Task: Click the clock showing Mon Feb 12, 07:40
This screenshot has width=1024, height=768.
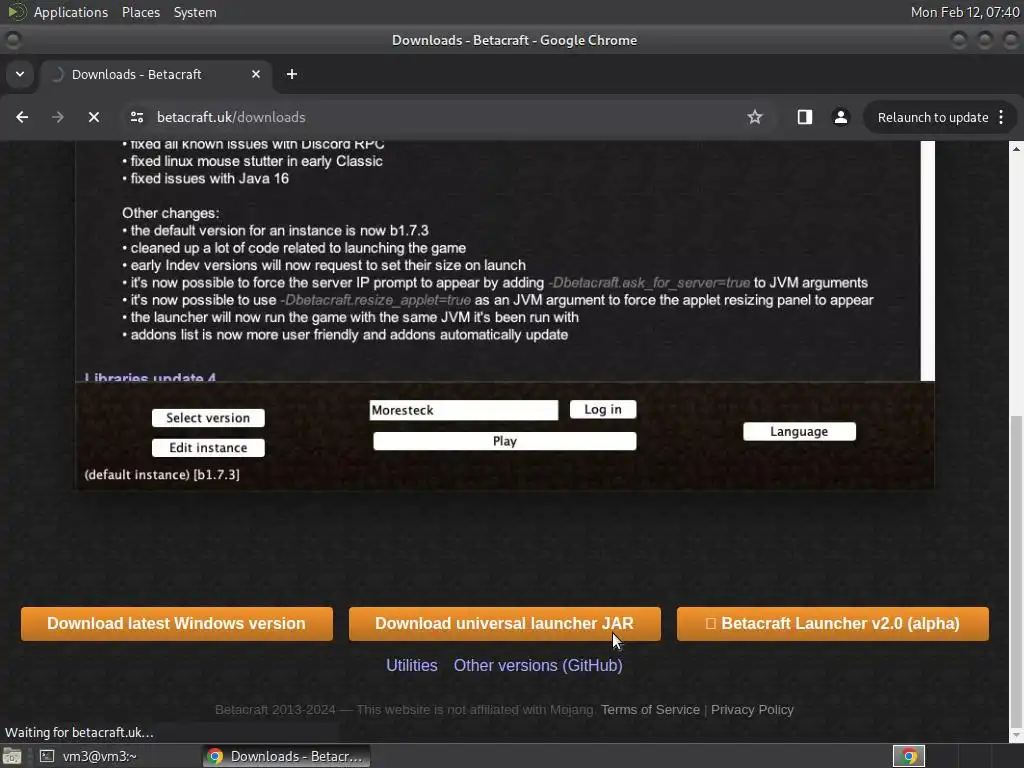Action: click(x=965, y=12)
